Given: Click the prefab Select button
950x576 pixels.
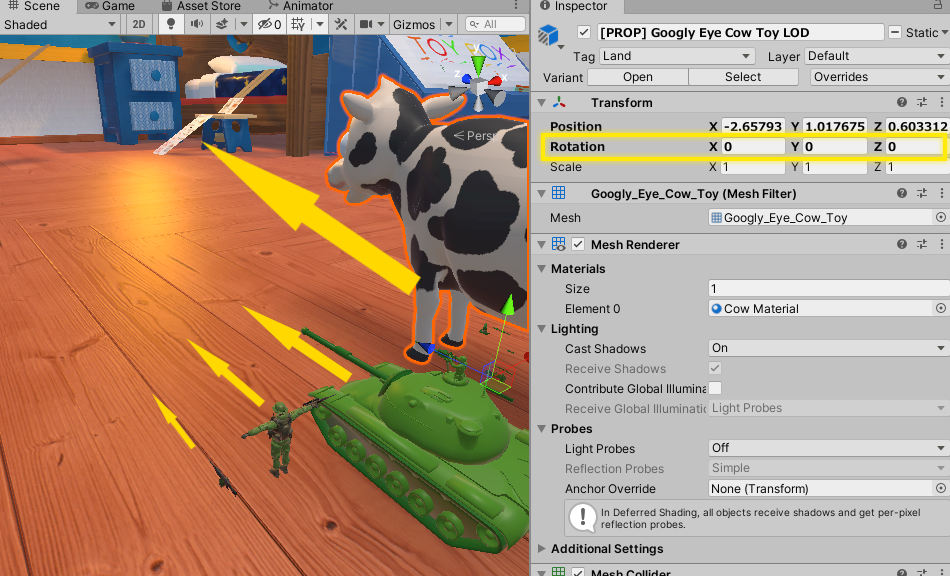Looking at the screenshot, I should (x=743, y=77).
